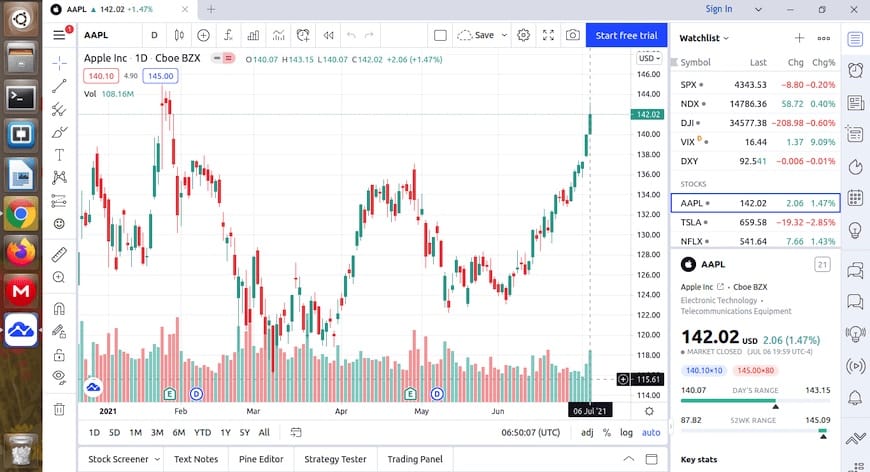Select the ruler measure tool
Screen dimensions: 870x472
tap(59, 255)
